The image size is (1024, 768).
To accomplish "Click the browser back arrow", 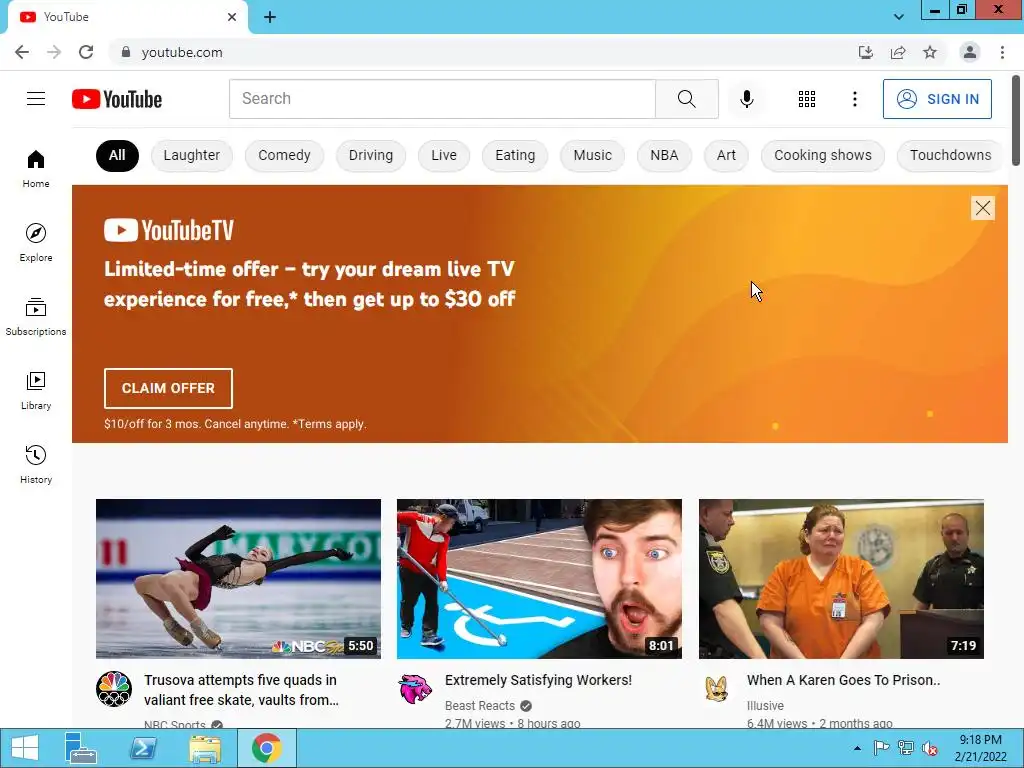I will 22,52.
